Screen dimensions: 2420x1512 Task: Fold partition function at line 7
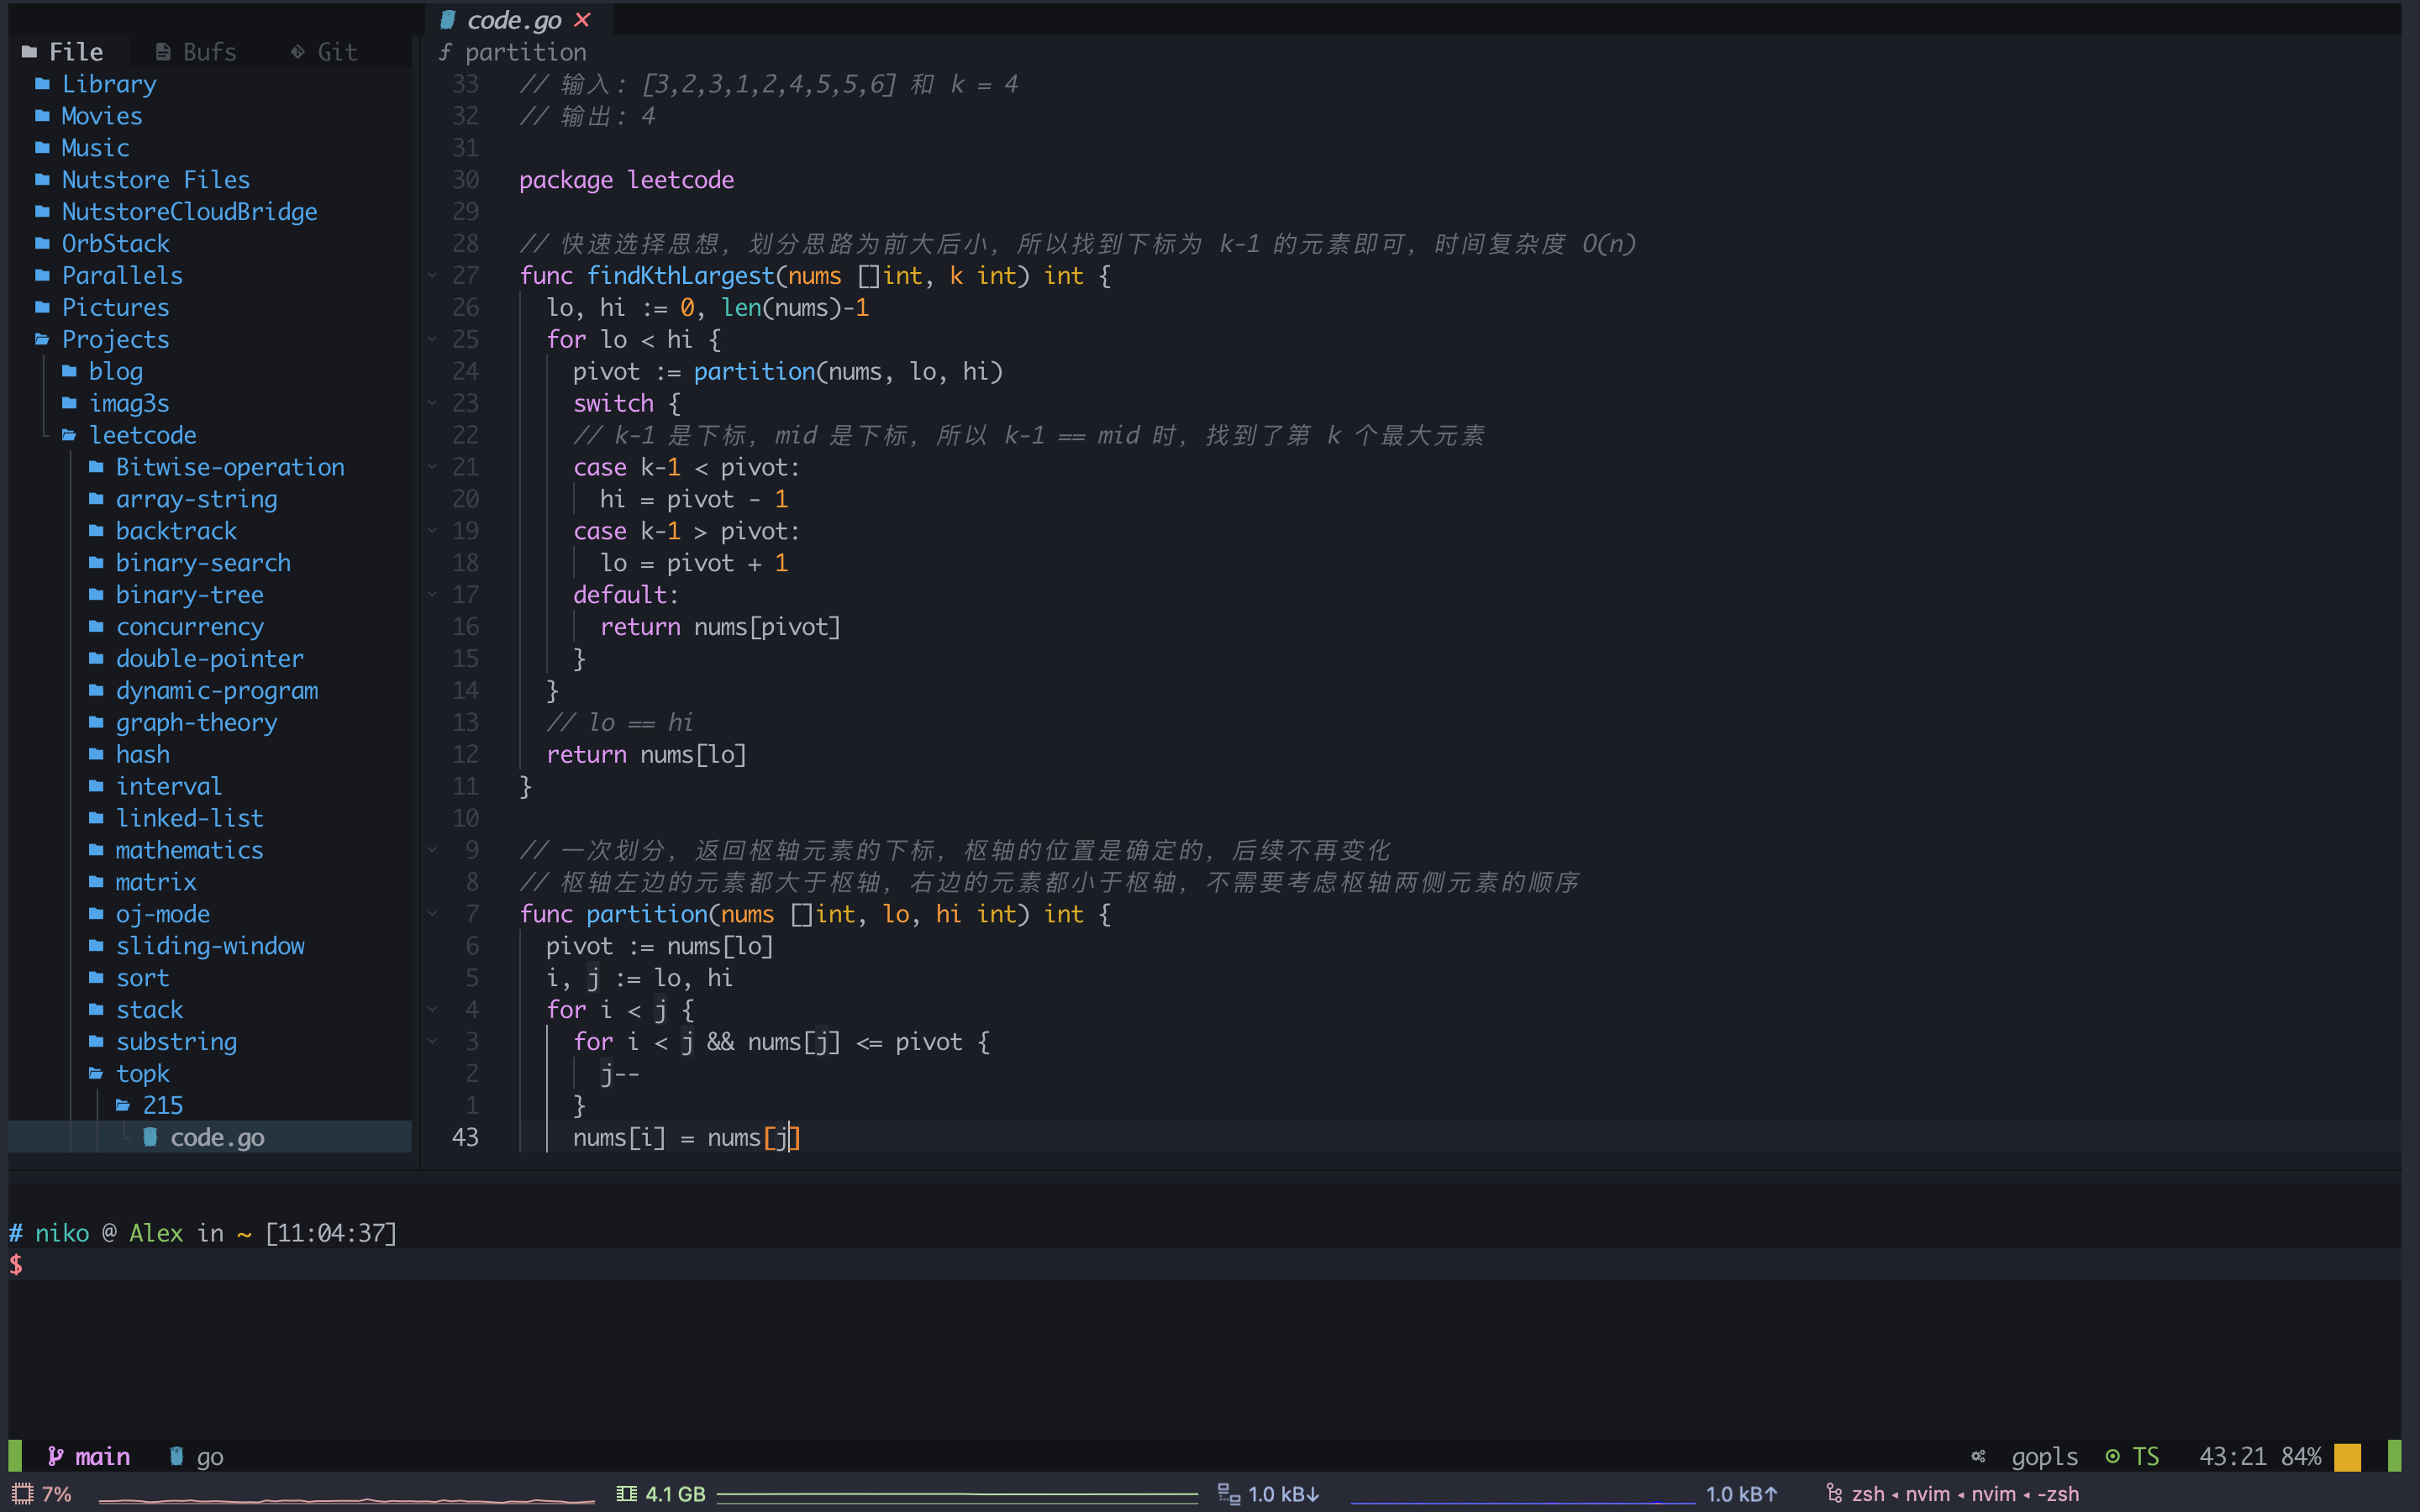432,914
